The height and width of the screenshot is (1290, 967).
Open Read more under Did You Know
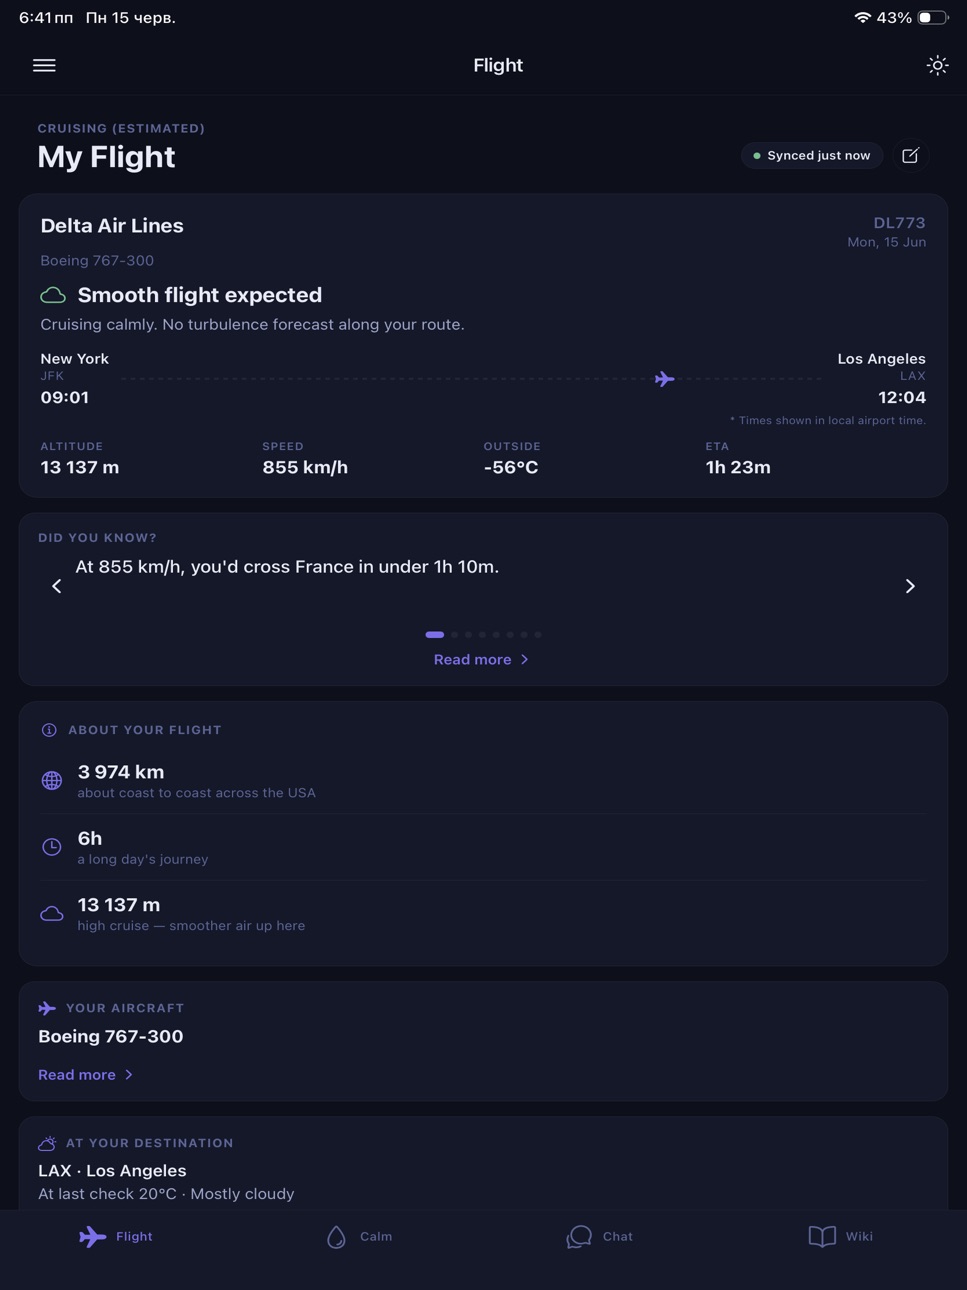[482, 660]
